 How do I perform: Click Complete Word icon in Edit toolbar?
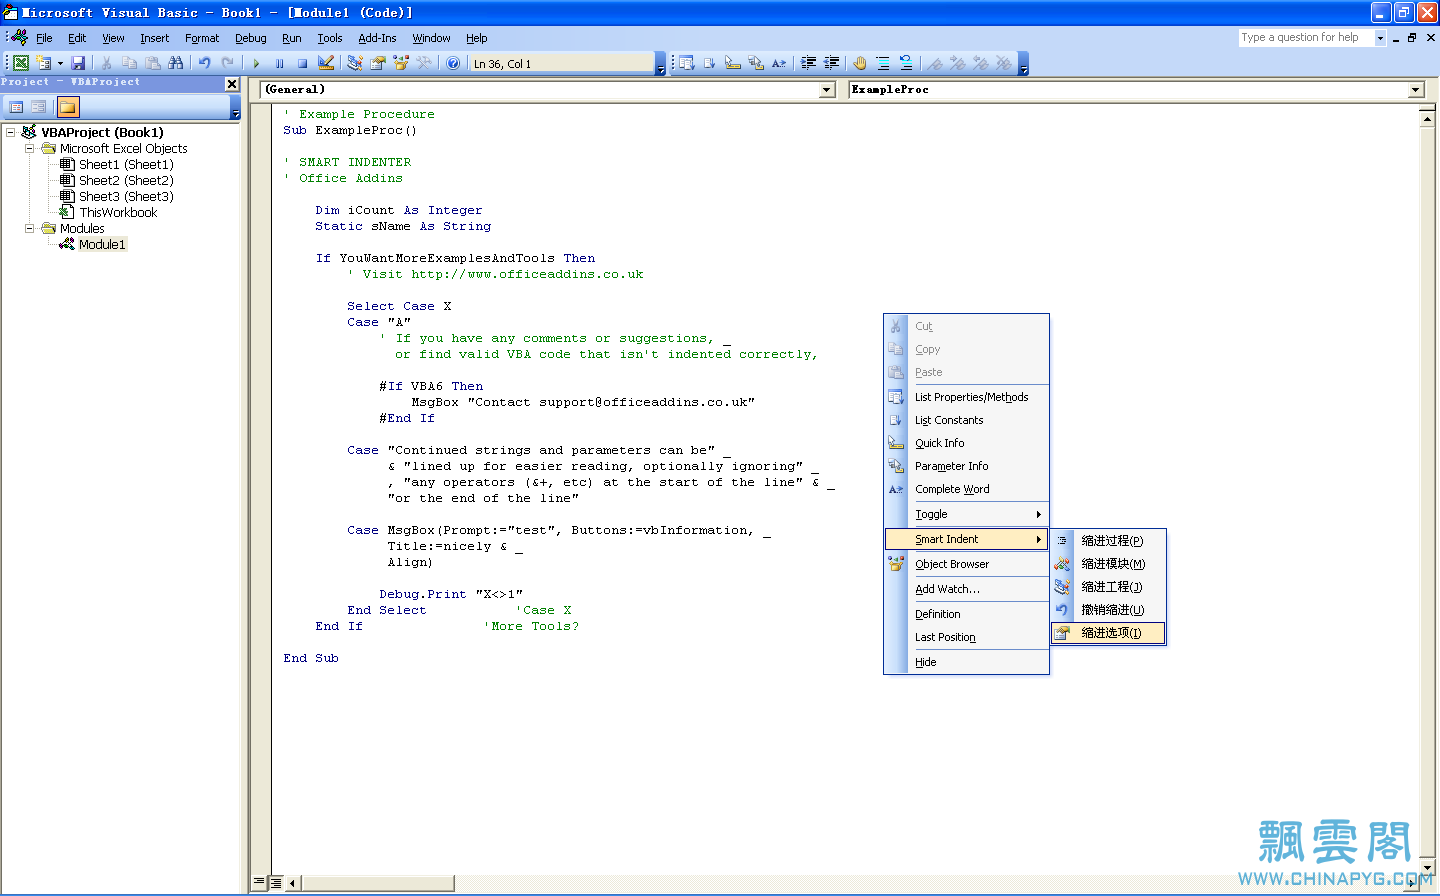click(779, 62)
